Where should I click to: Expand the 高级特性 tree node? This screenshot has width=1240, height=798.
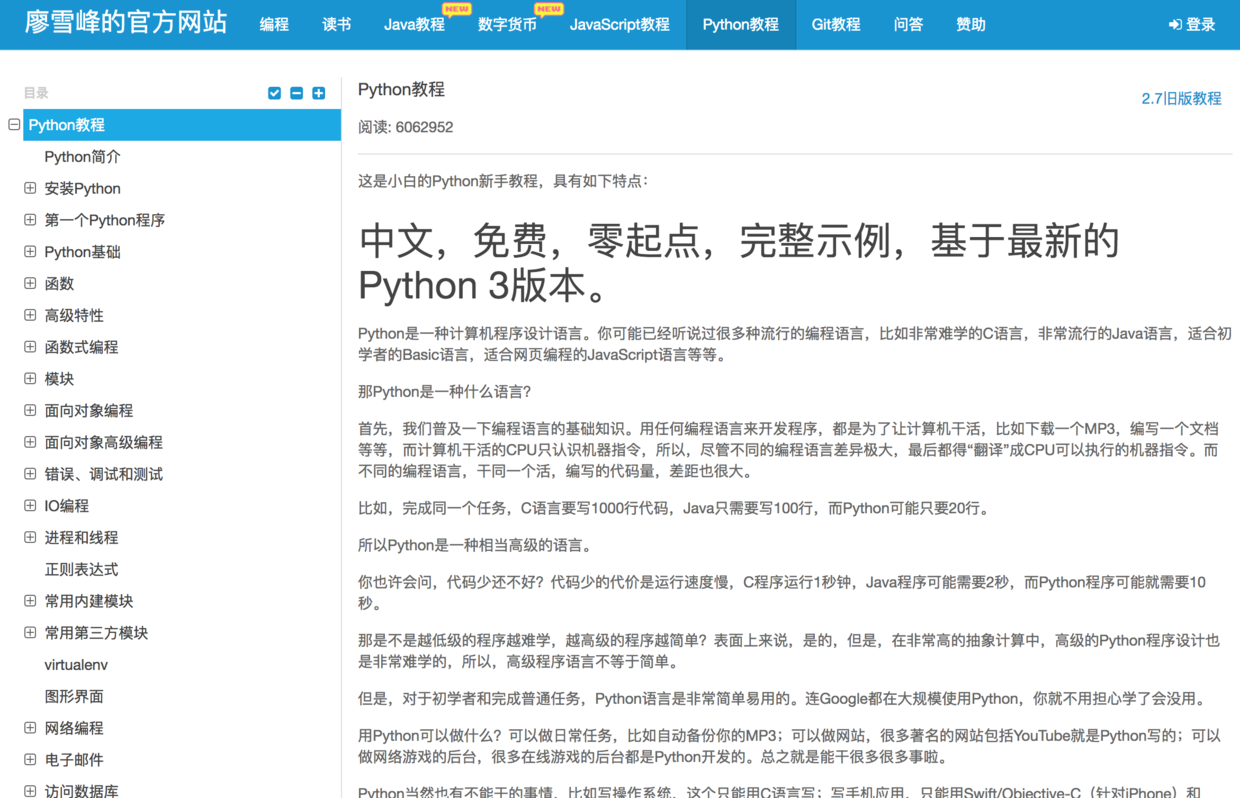click(x=30, y=315)
